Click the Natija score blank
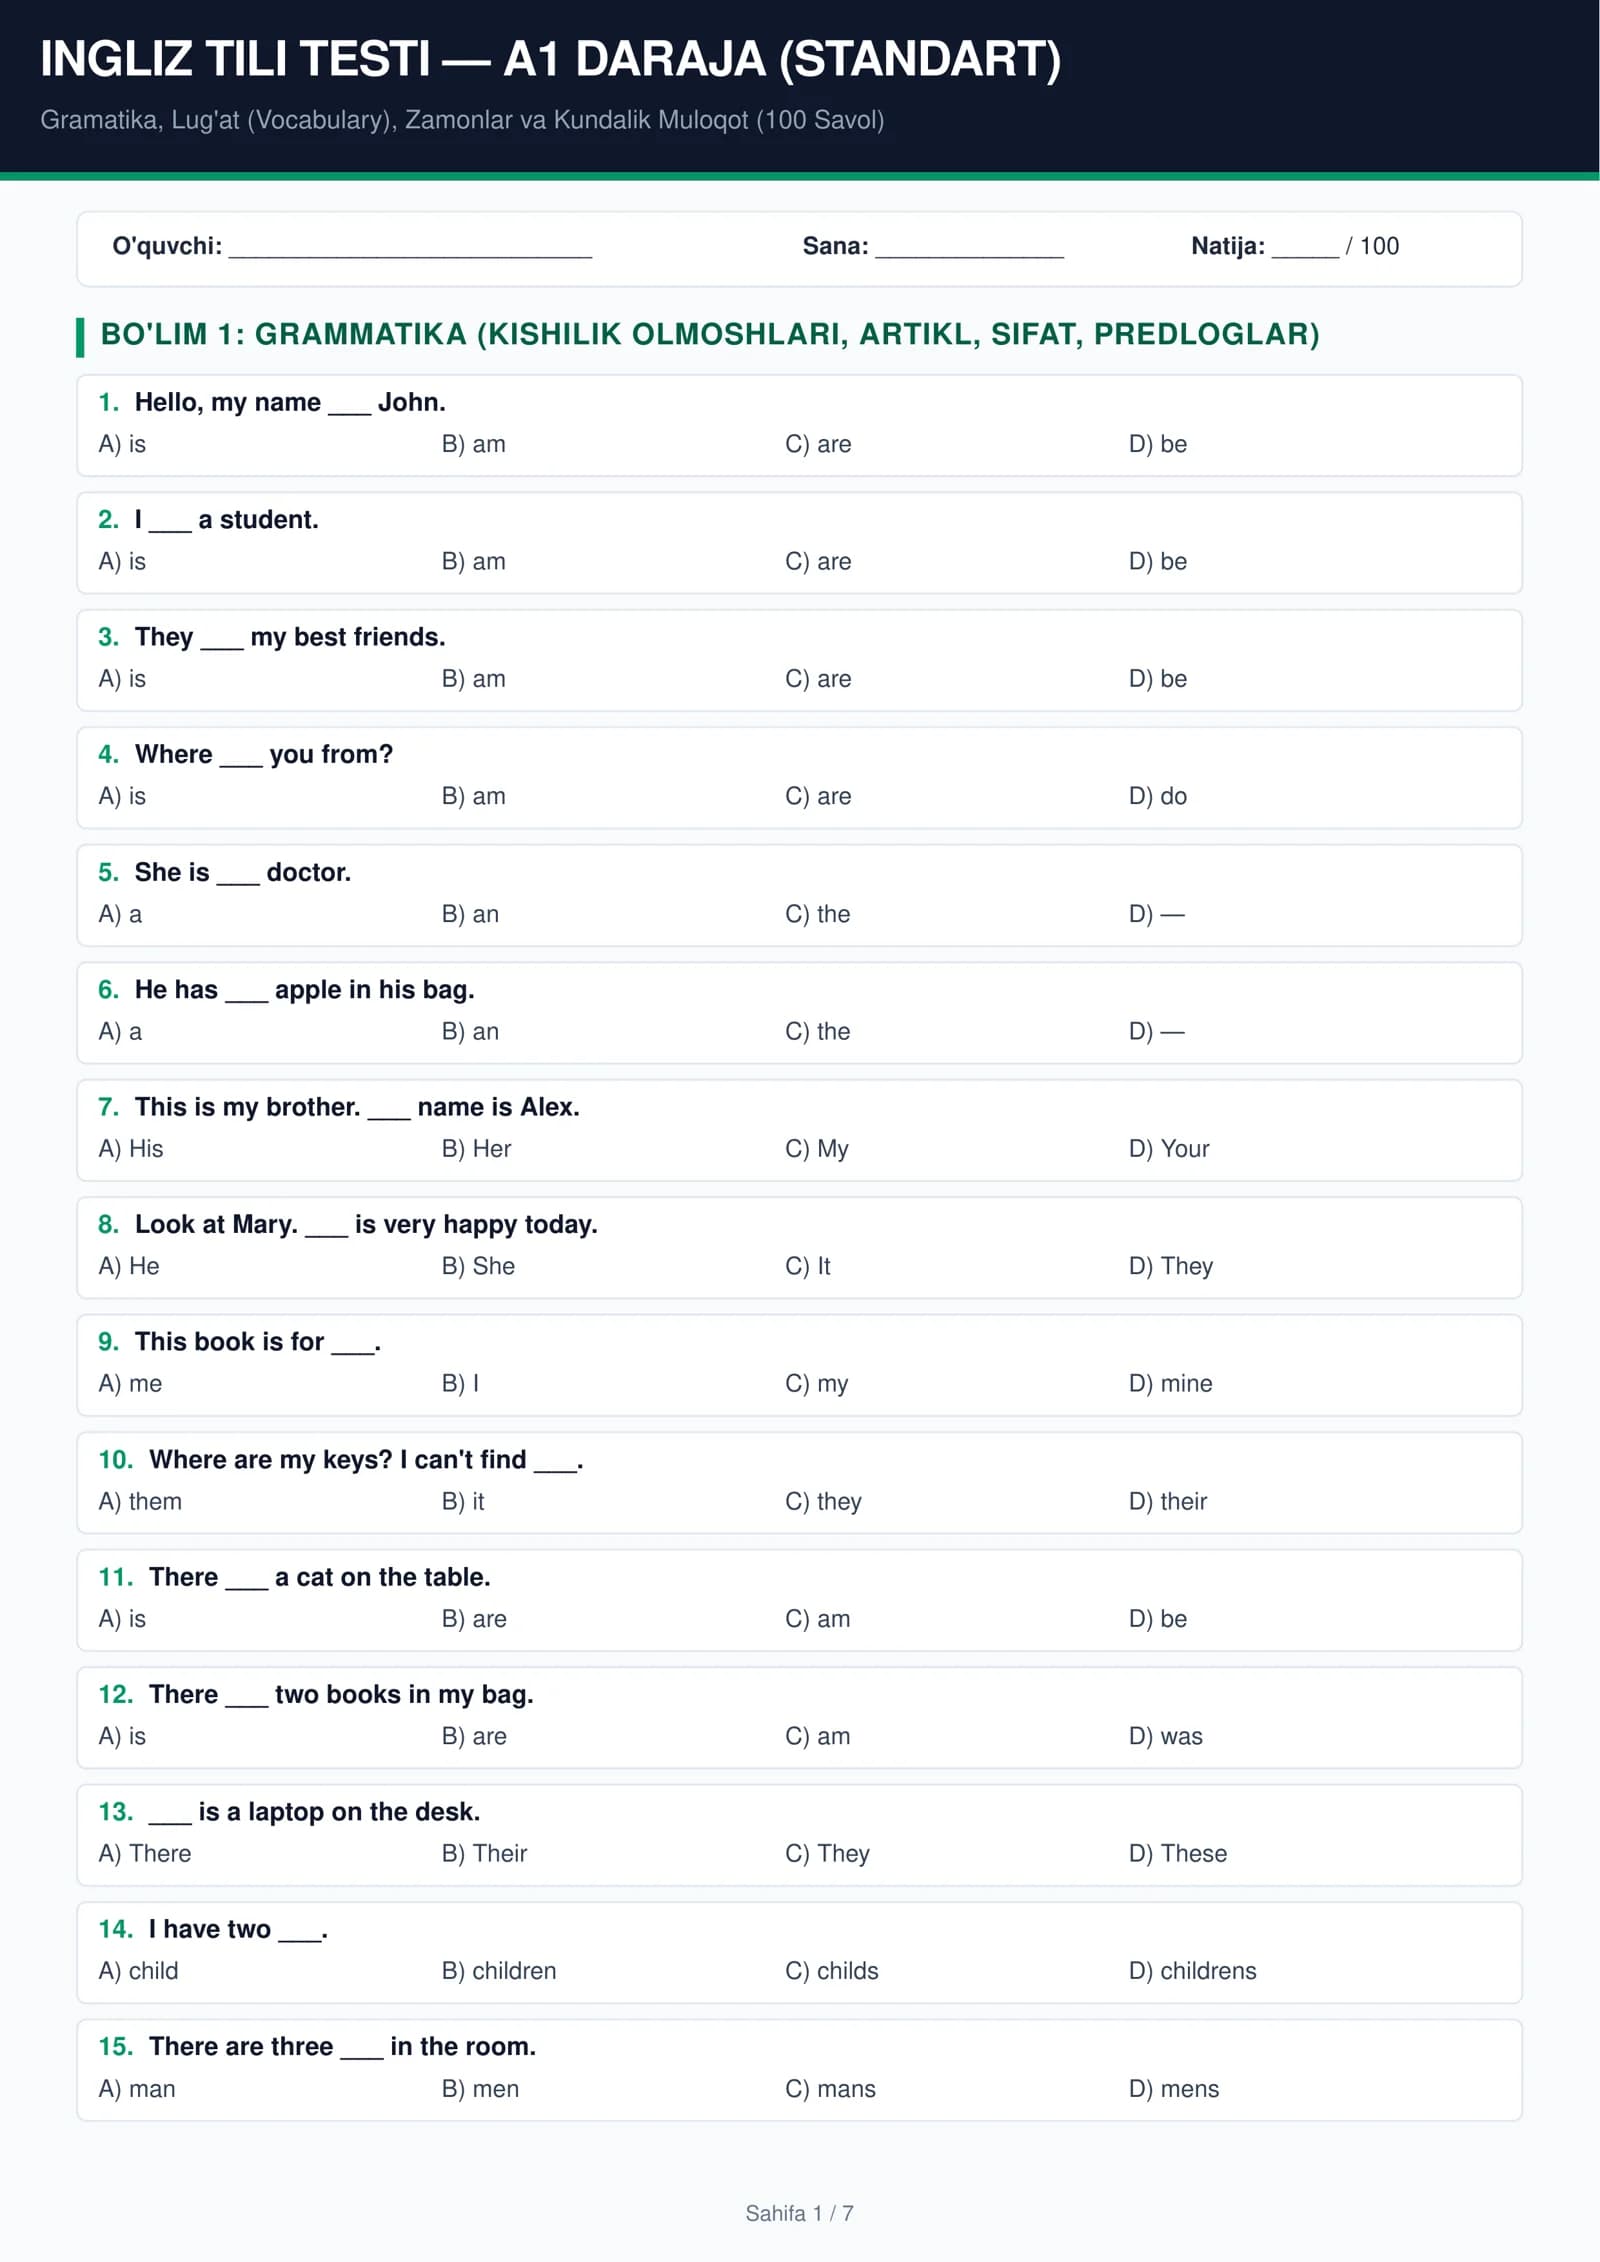 [x=1305, y=248]
